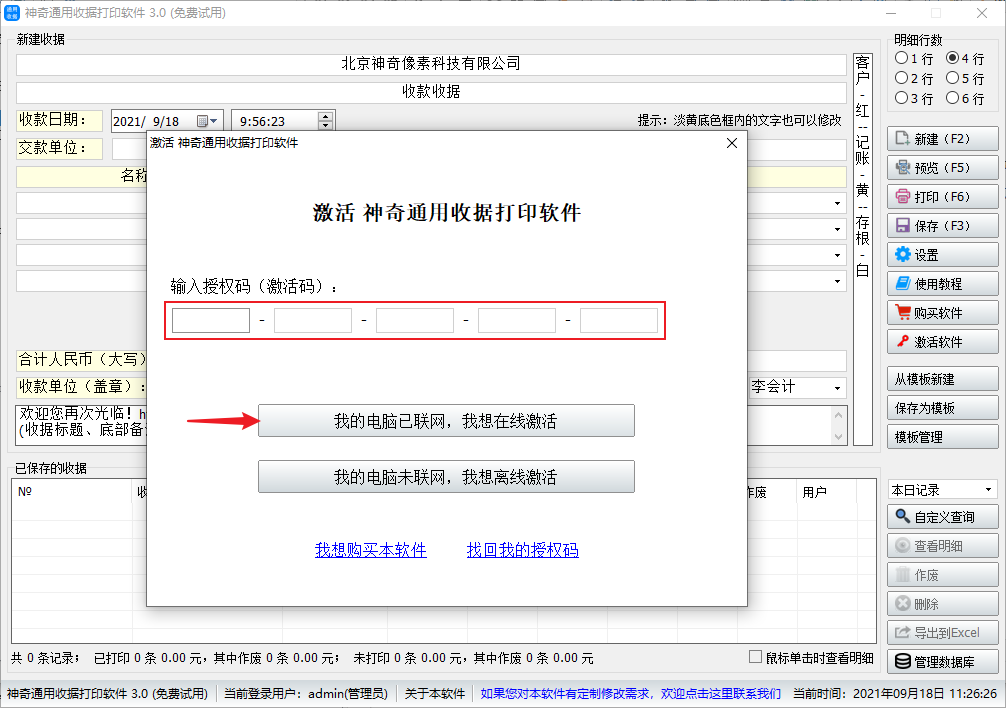Open the 我想购买本软件 link

371,550
